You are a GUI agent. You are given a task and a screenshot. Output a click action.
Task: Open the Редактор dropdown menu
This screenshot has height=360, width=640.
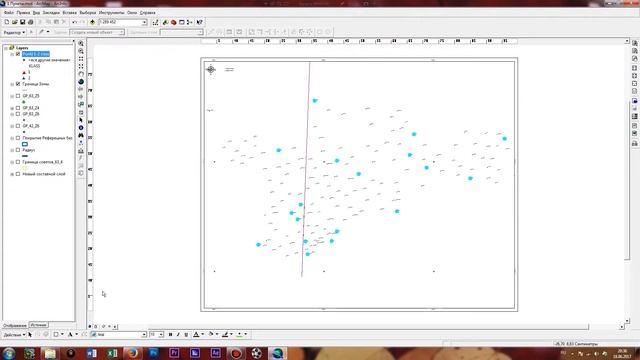coord(14,32)
